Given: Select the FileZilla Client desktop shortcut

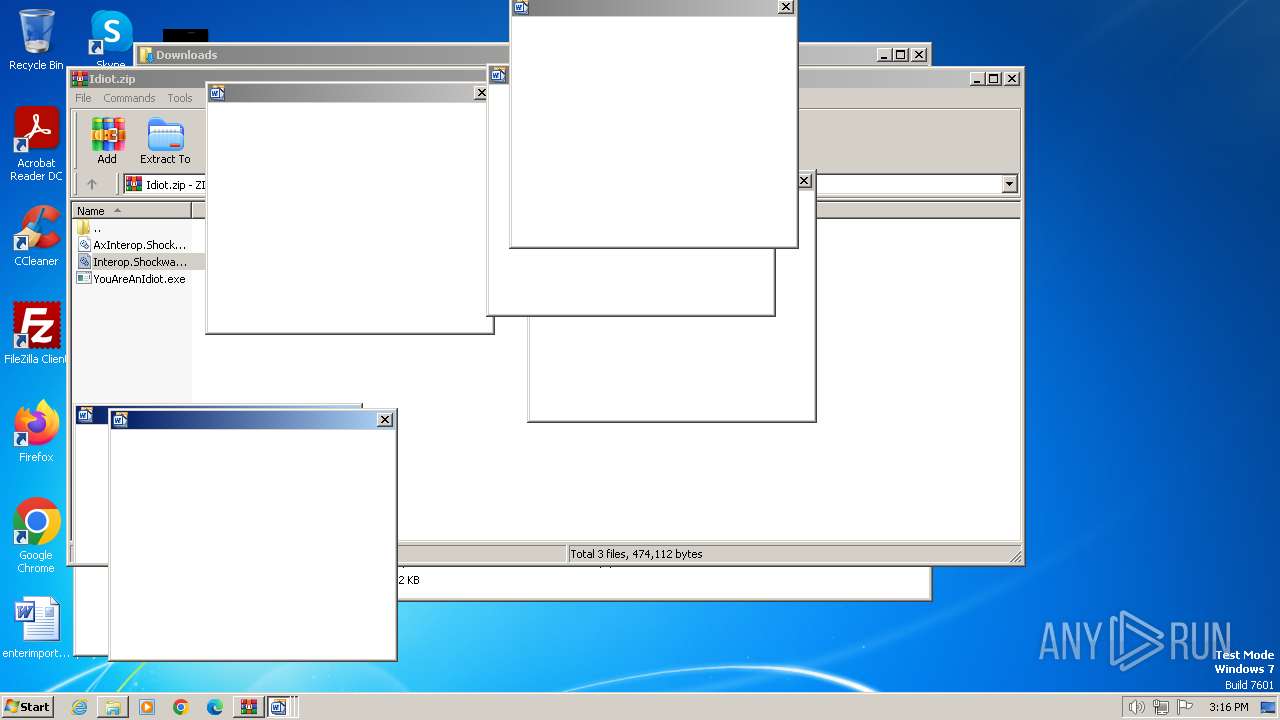Looking at the screenshot, I should 36,334.
